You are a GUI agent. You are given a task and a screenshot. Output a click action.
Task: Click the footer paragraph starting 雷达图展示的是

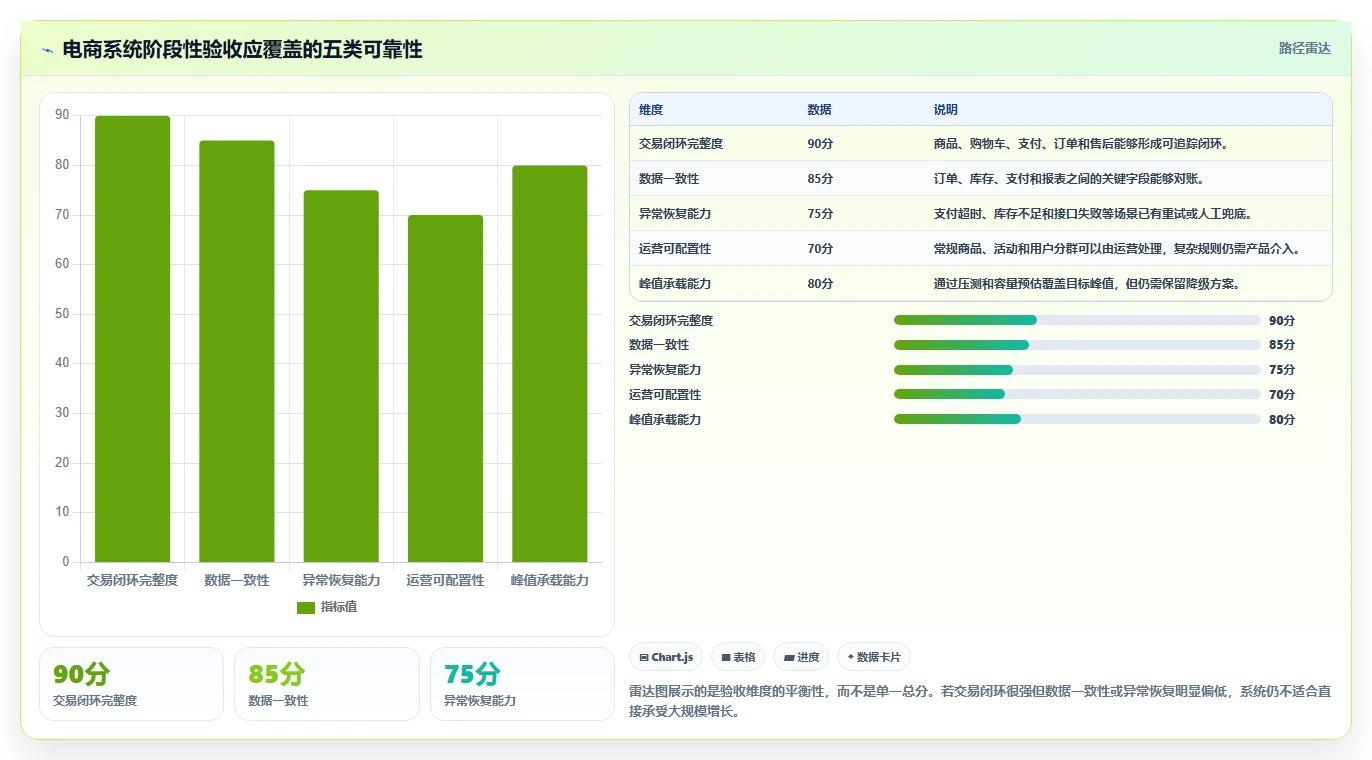click(980, 702)
